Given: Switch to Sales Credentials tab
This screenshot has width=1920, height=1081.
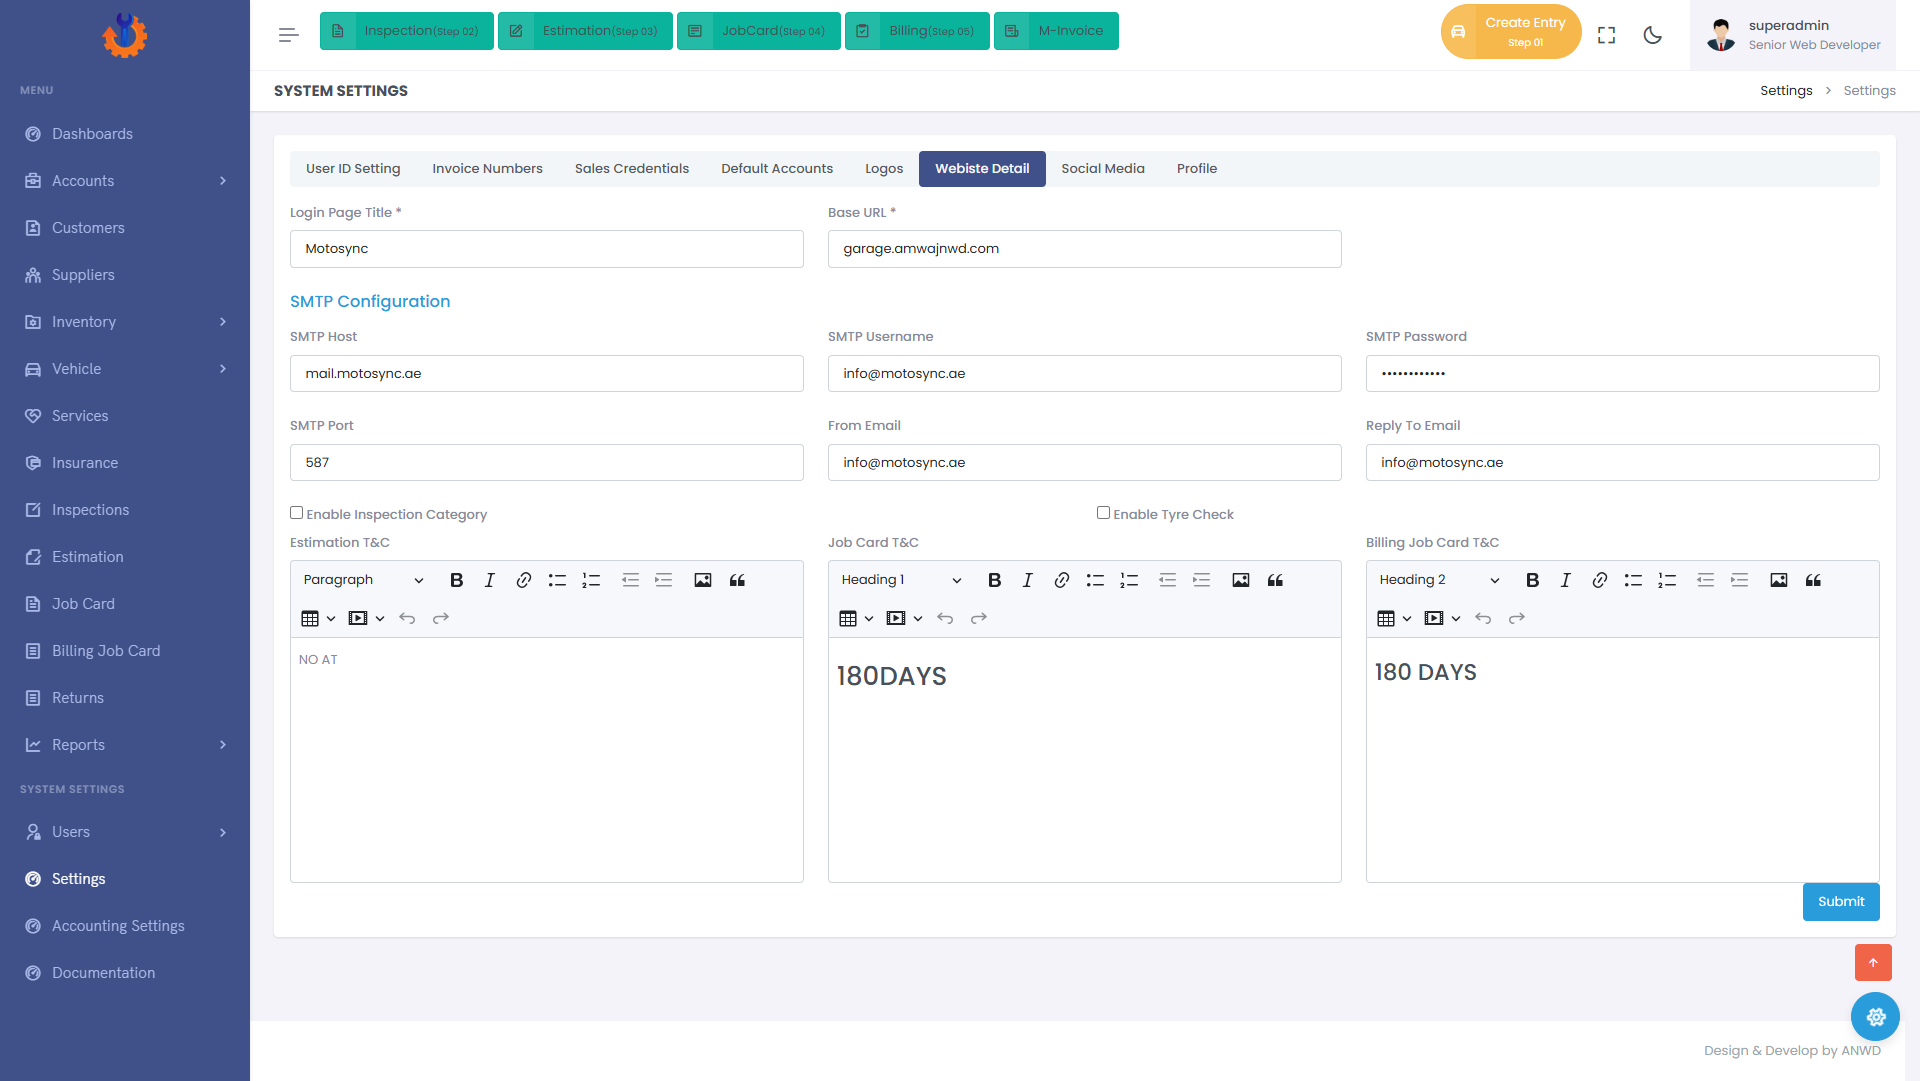Looking at the screenshot, I should pos(632,169).
